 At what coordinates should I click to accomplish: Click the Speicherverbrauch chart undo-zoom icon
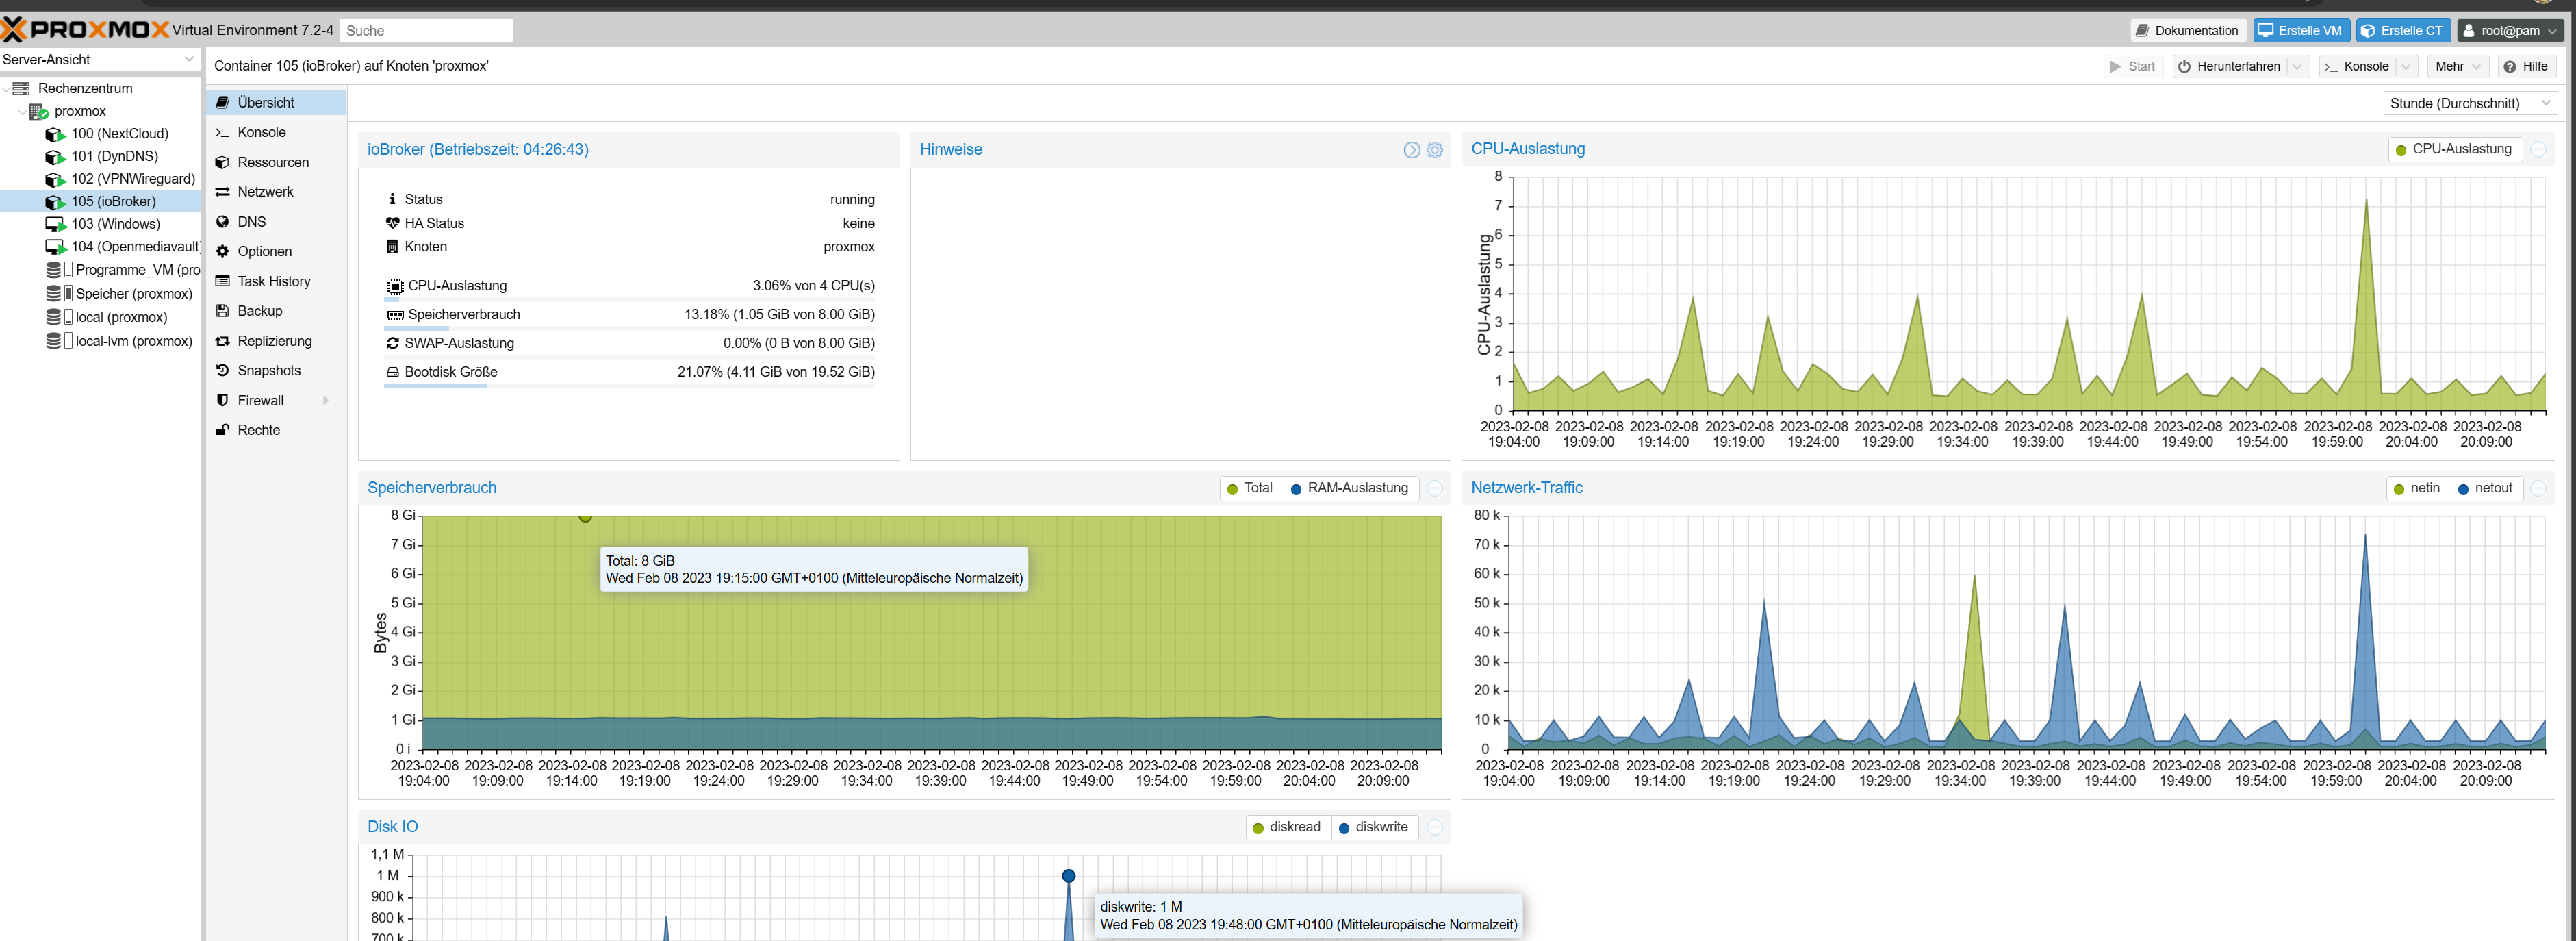click(1435, 488)
